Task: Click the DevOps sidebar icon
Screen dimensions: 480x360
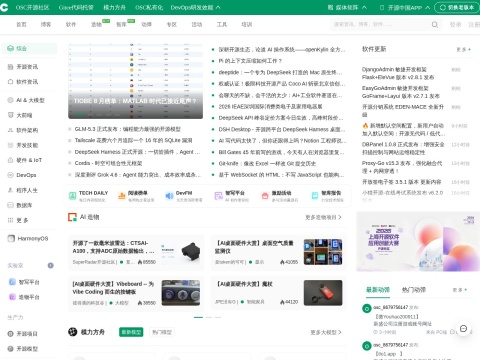Action: 10,175
